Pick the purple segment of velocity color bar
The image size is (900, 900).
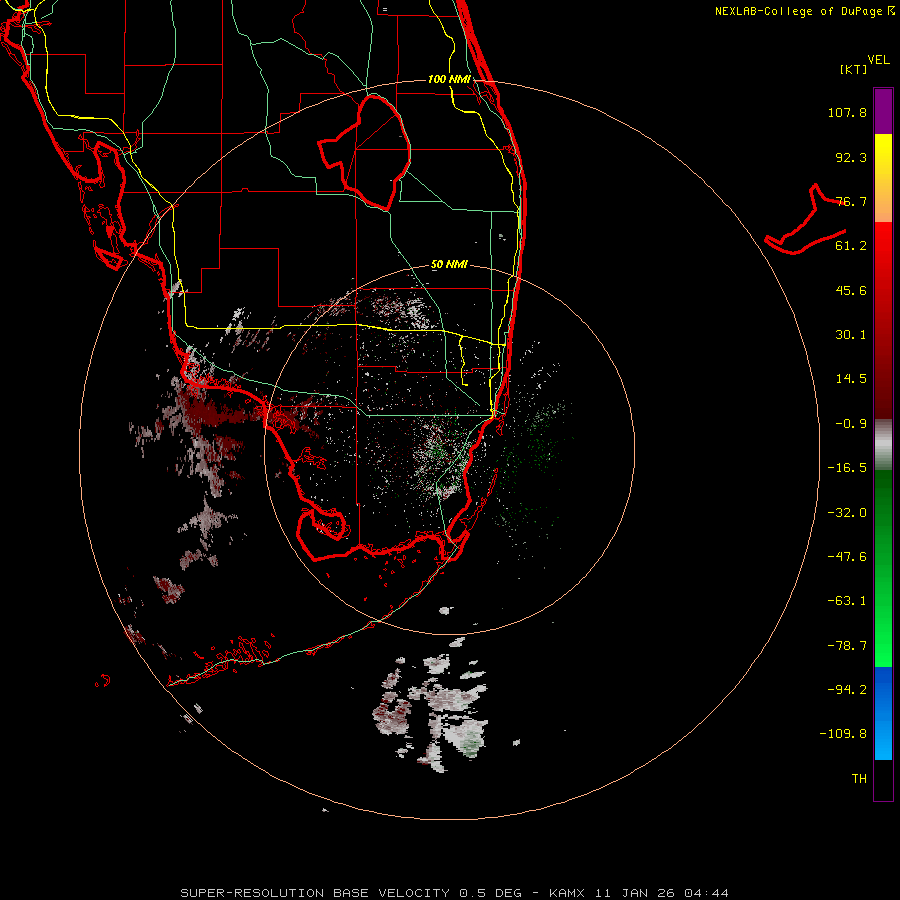pos(883,111)
